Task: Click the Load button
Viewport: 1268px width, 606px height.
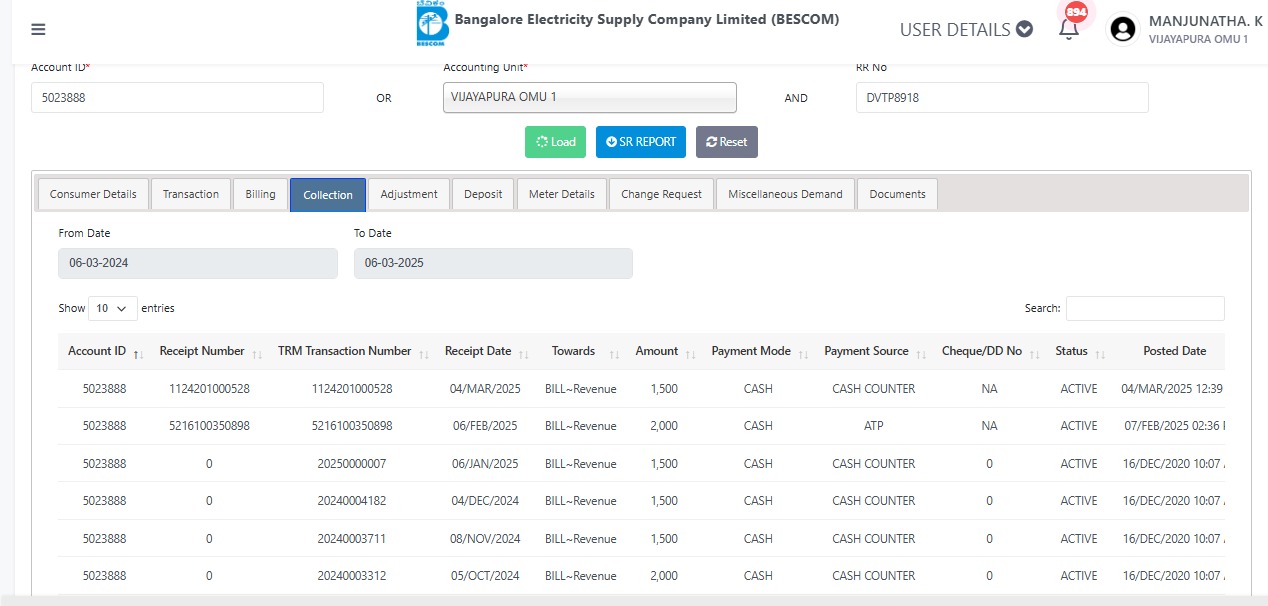Action: click(555, 142)
